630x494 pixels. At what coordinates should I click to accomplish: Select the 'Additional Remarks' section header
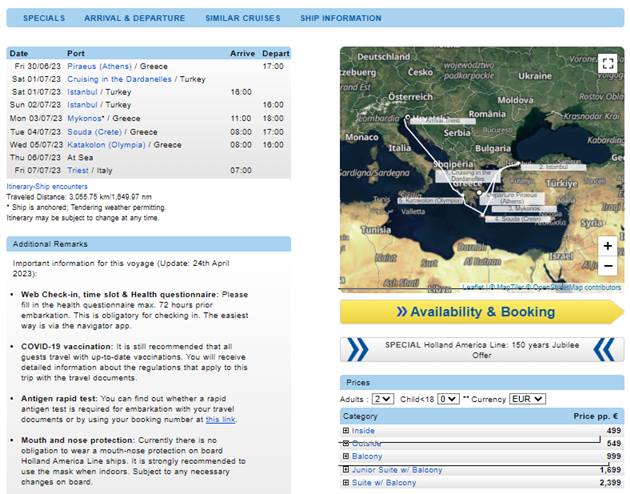(x=149, y=244)
